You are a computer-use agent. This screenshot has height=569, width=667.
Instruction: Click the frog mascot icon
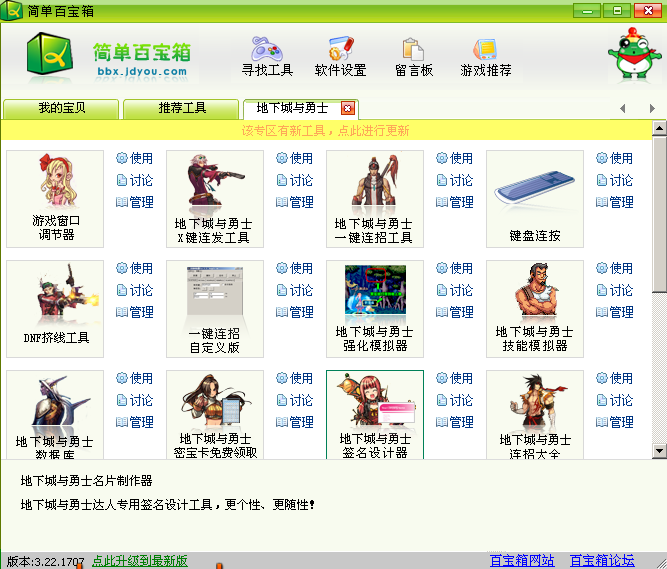634,54
